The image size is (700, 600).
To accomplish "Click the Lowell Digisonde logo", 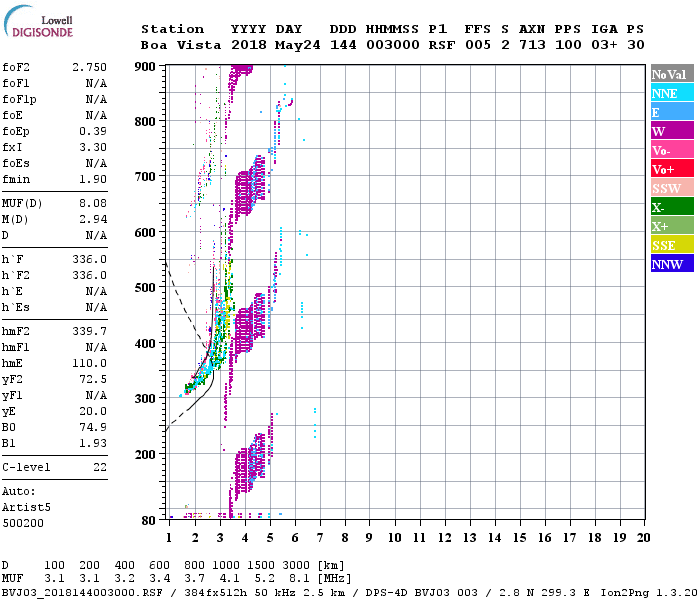I will point(38,21).
